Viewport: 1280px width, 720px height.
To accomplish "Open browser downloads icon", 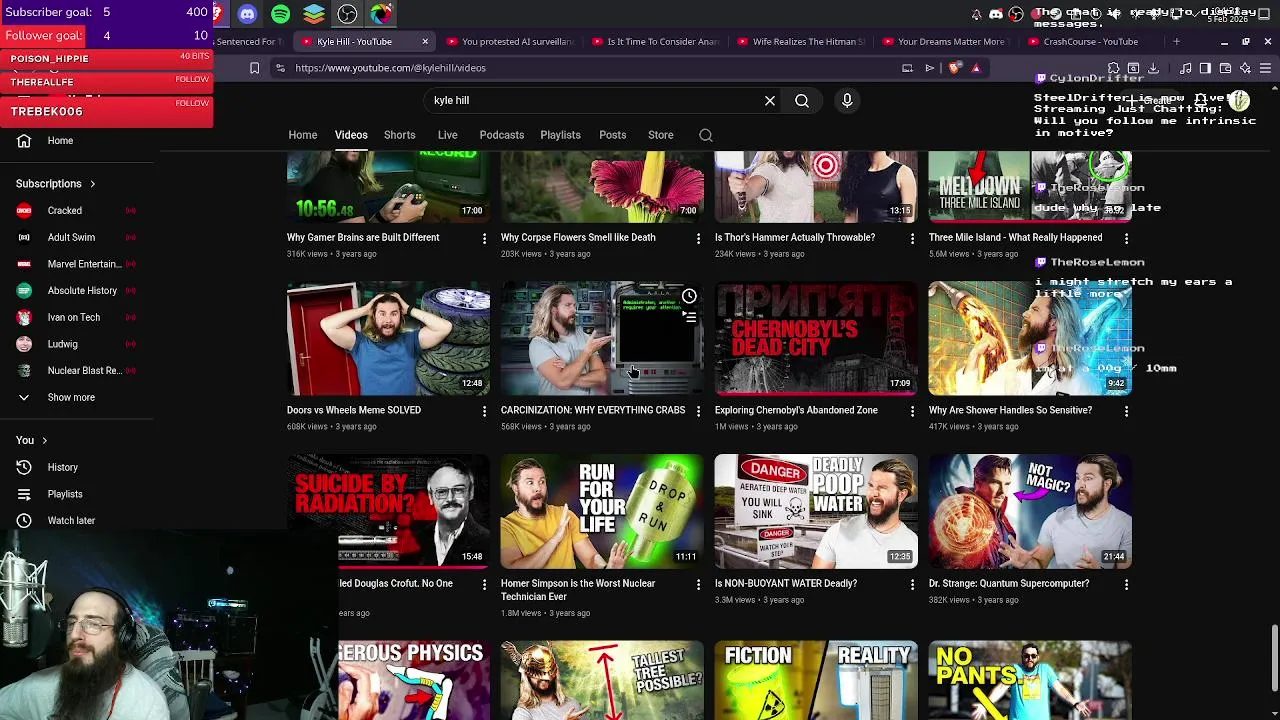I will click(1153, 68).
